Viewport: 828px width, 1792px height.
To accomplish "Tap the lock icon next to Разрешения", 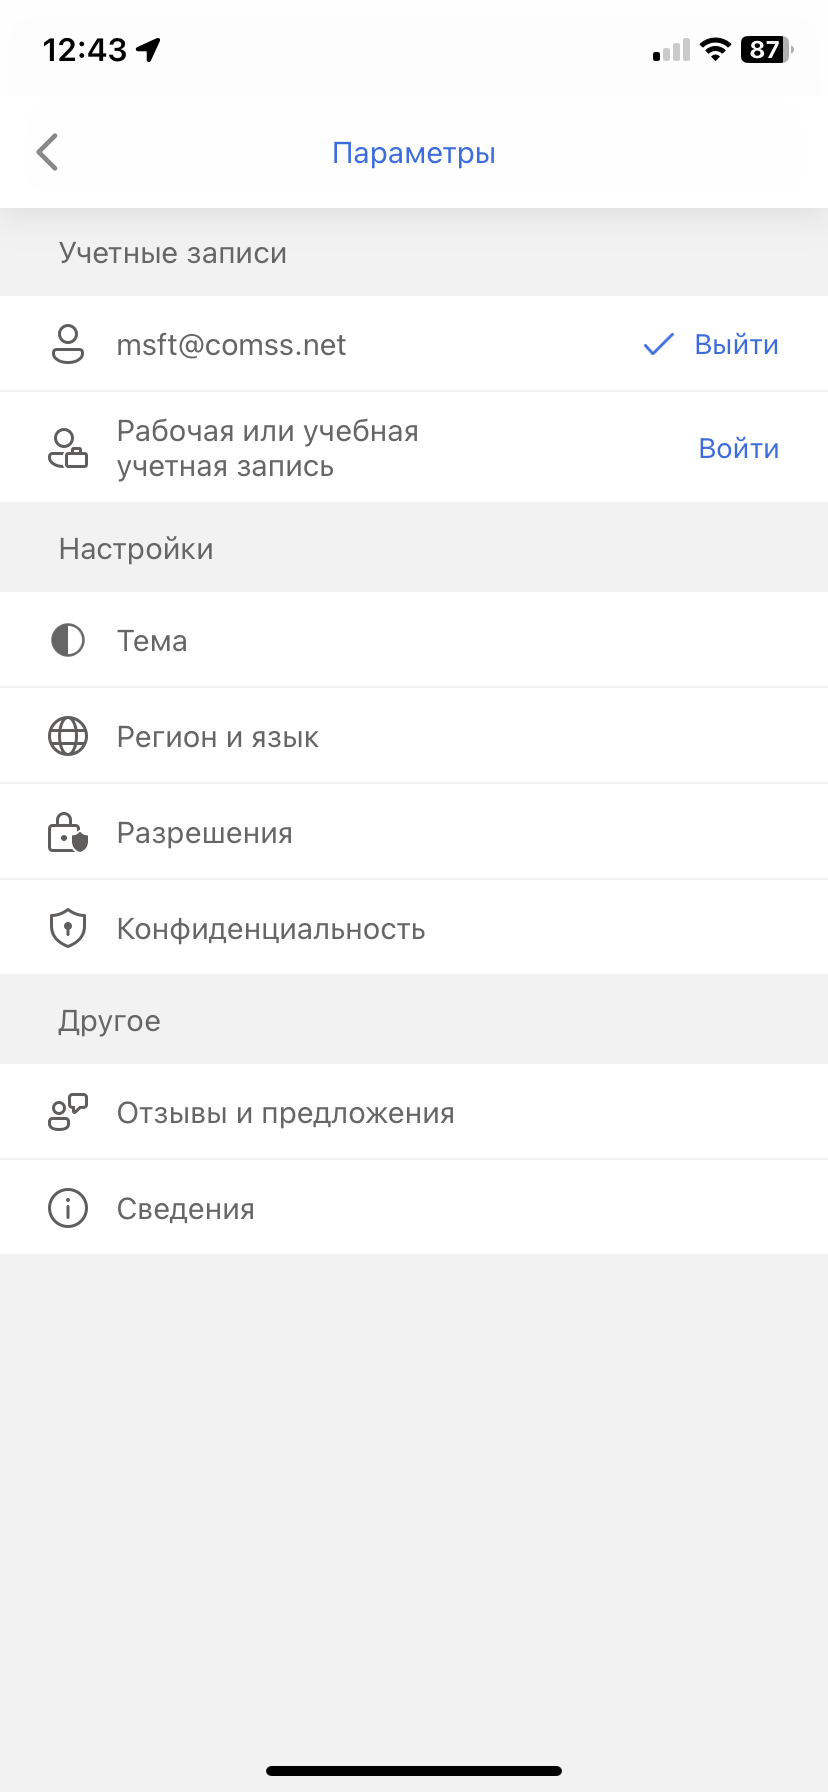I will pos(68,833).
